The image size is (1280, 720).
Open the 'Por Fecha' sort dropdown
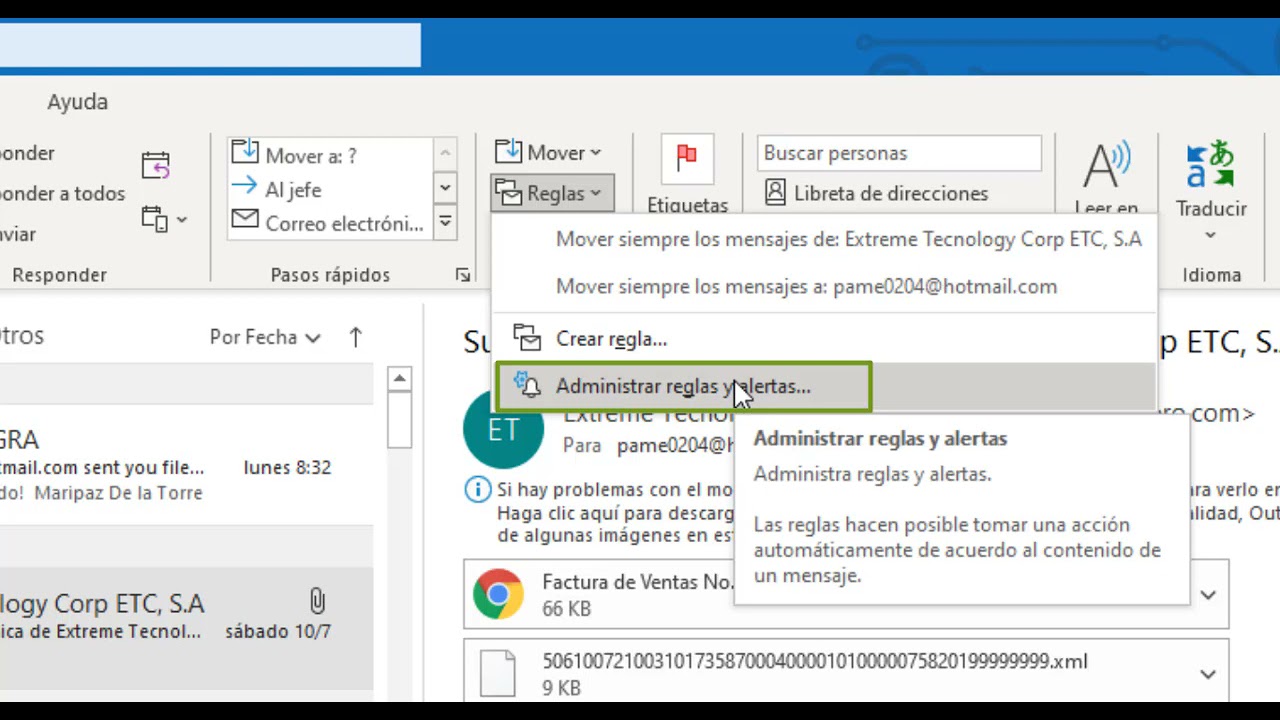[265, 337]
